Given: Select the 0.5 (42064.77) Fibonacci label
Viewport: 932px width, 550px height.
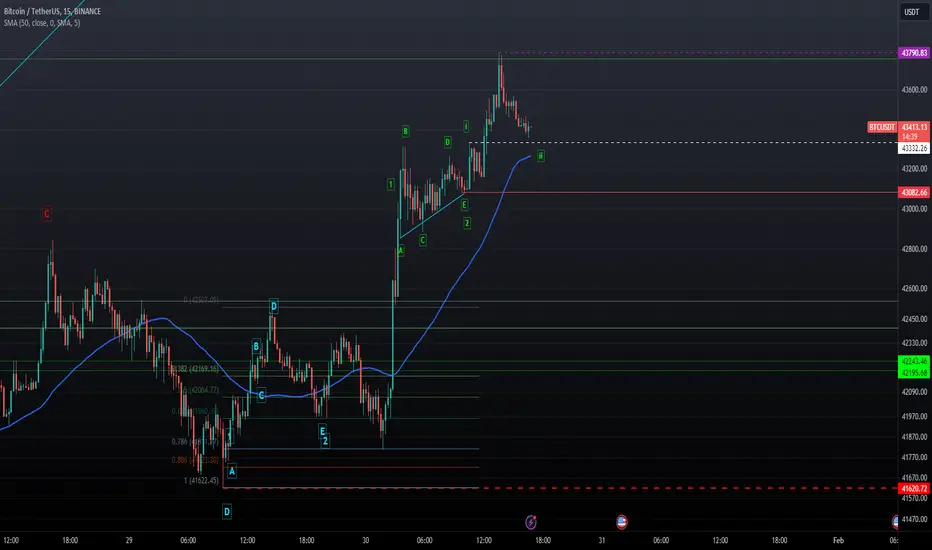Looking at the screenshot, I should point(200,390).
